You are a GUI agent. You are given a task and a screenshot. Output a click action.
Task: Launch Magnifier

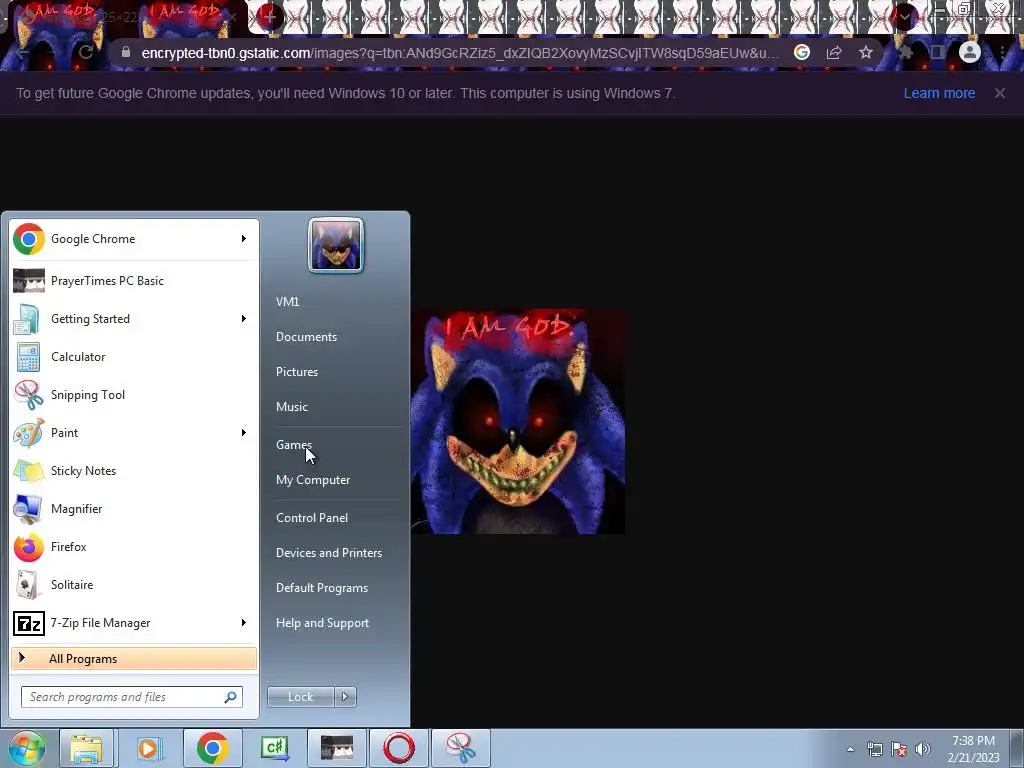133,509
